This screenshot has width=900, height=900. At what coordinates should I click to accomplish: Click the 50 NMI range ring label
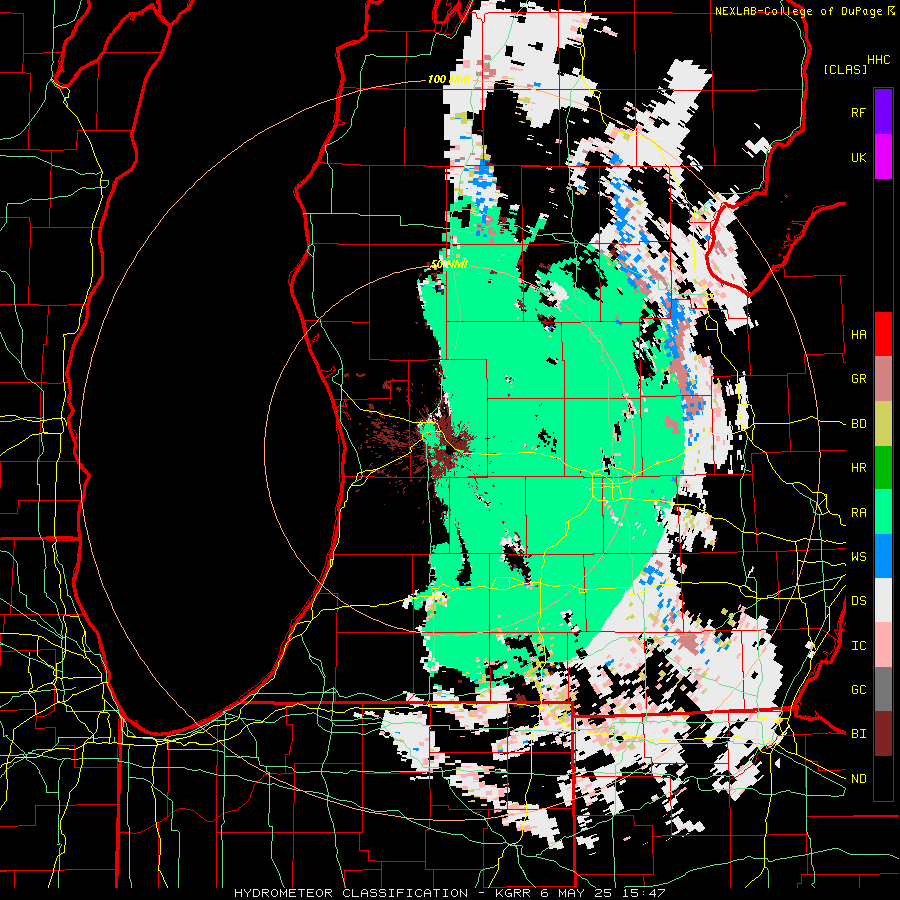(x=449, y=264)
